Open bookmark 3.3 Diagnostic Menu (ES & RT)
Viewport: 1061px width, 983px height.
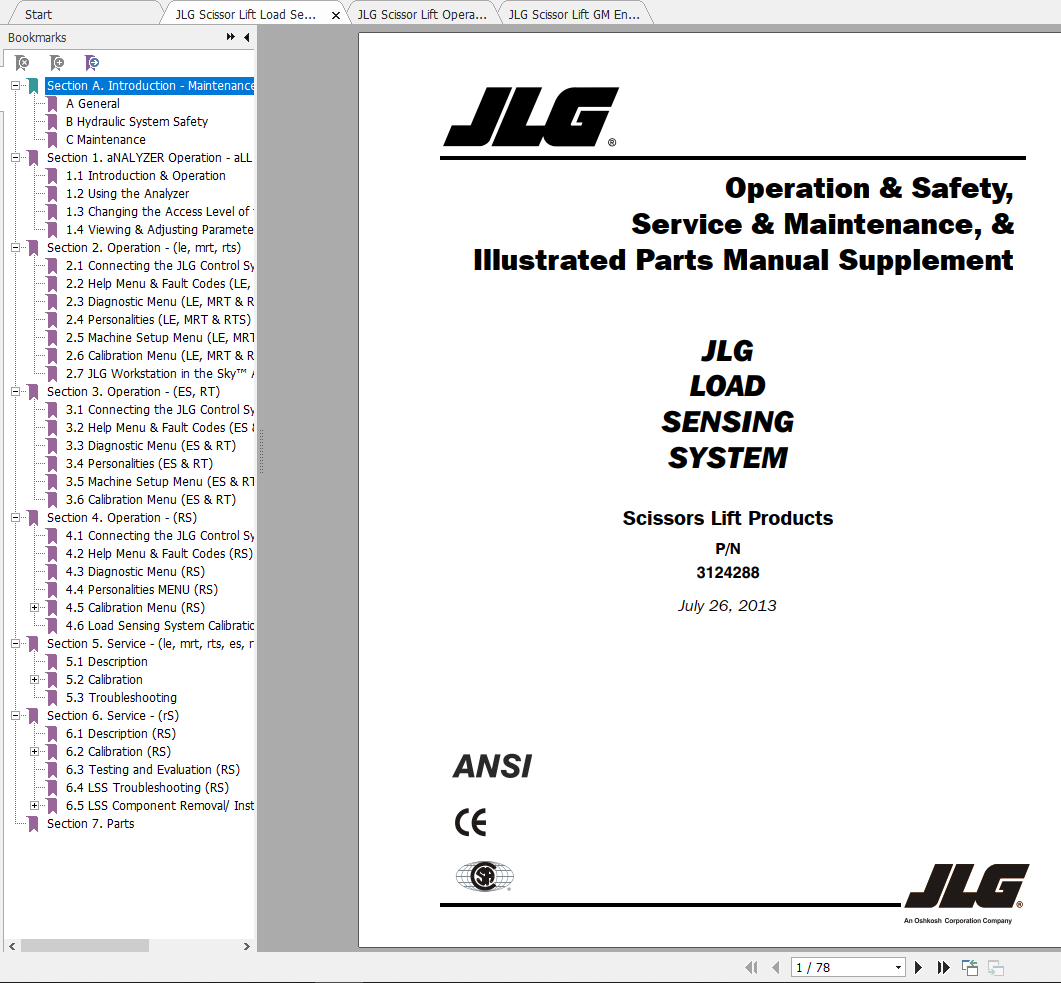click(151, 446)
